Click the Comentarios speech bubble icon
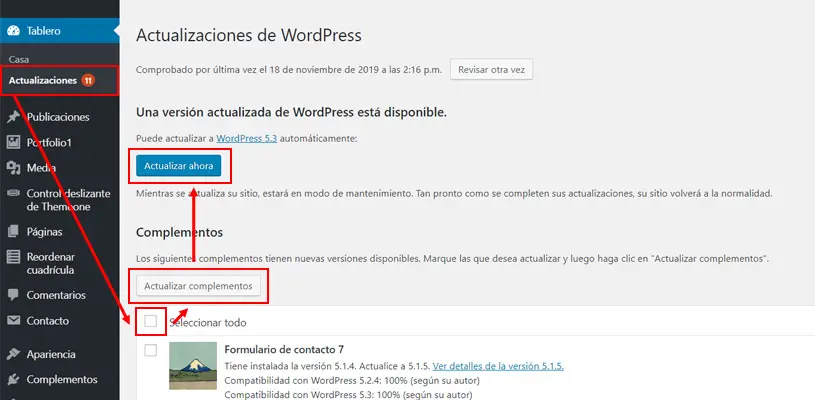 (14, 295)
